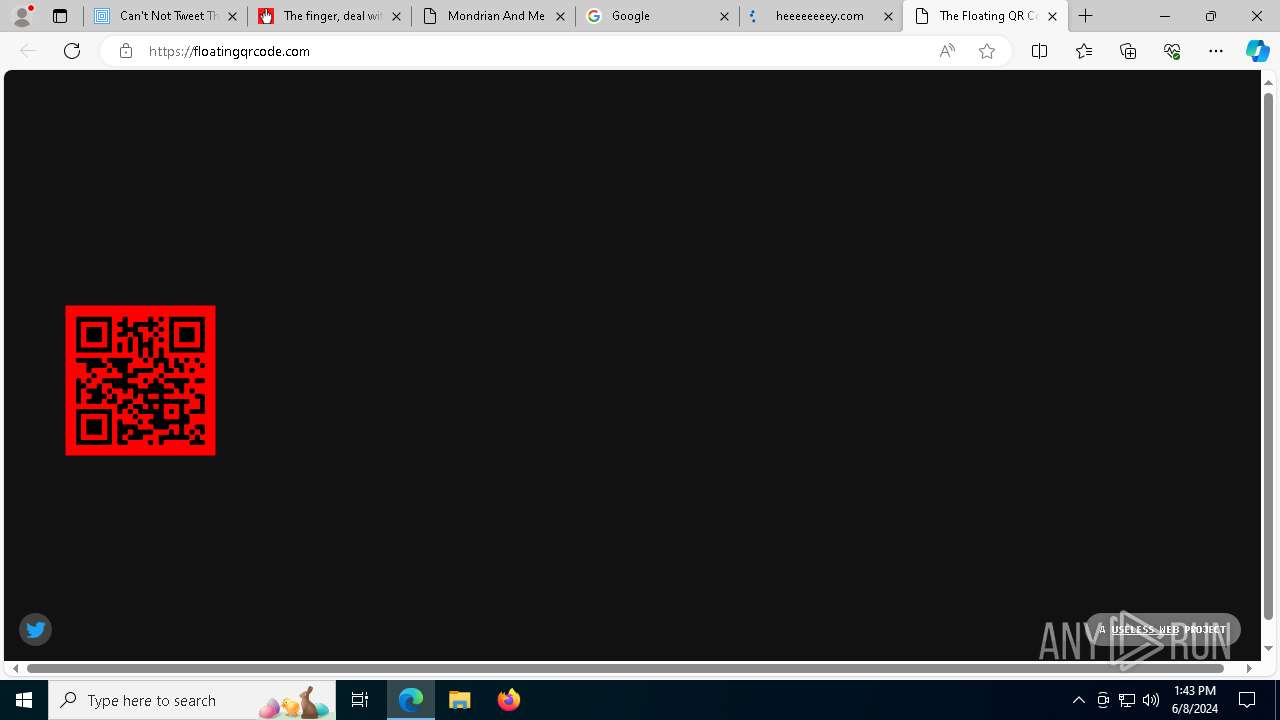1280x720 pixels.
Task: Open File Explorer from taskbar
Action: pyautogui.click(x=460, y=700)
